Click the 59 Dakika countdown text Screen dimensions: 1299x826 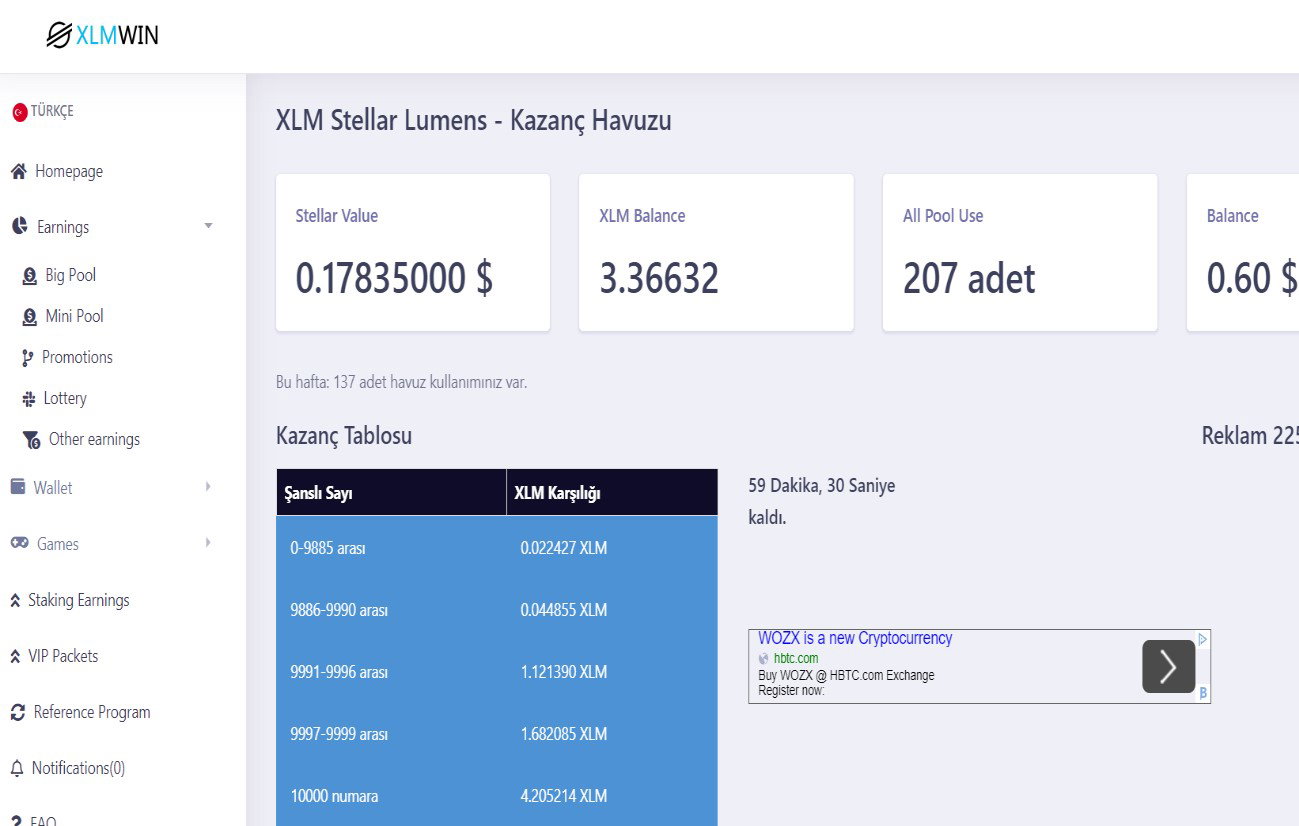pyautogui.click(x=822, y=502)
